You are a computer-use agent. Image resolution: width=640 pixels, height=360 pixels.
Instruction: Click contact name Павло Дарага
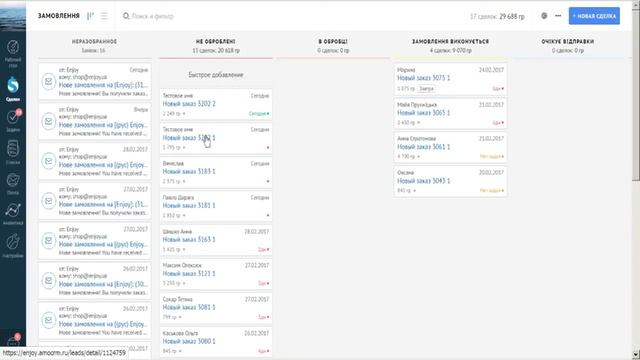(178, 198)
